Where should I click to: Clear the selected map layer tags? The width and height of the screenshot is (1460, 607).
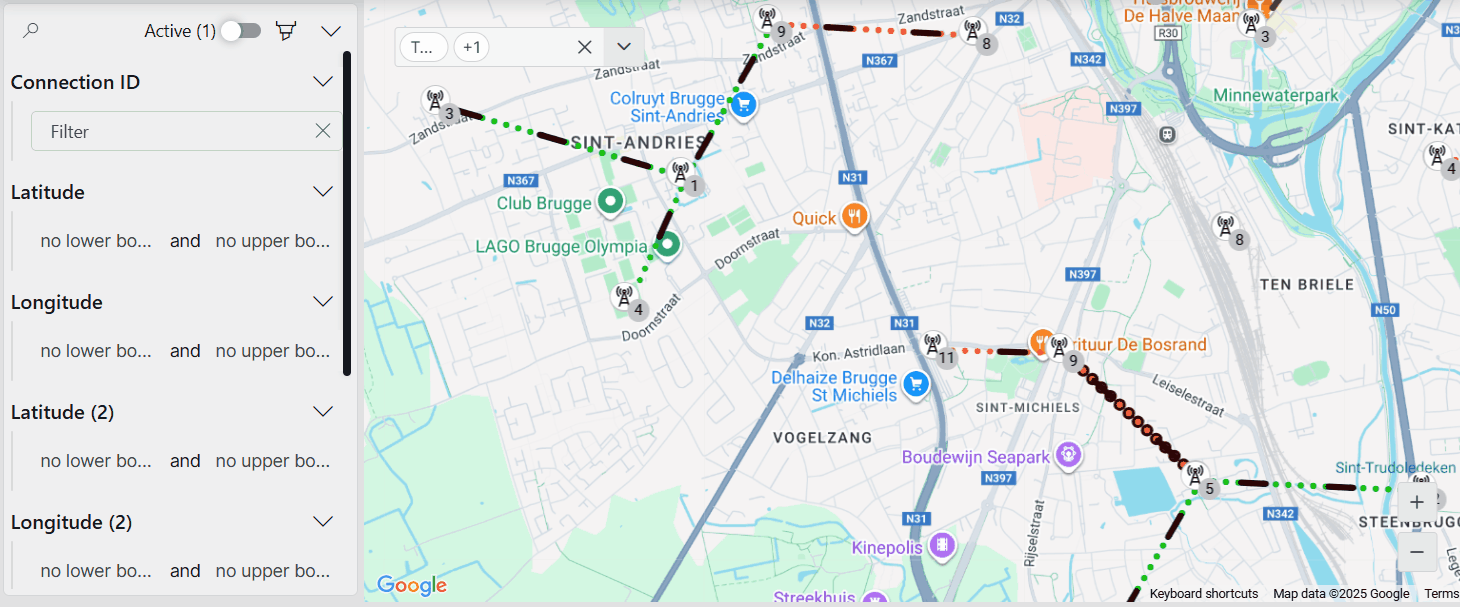click(585, 47)
